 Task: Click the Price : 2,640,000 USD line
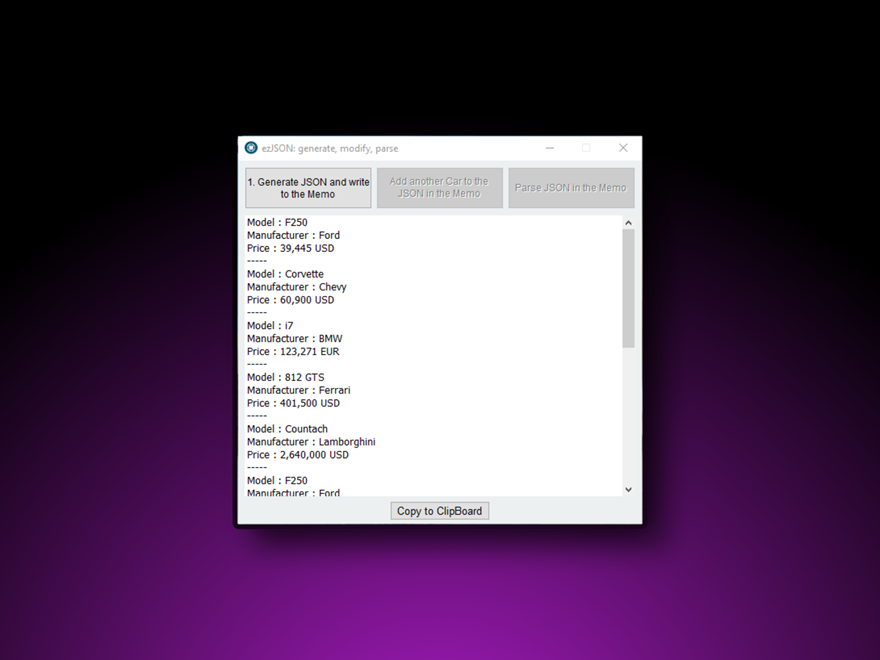(298, 455)
